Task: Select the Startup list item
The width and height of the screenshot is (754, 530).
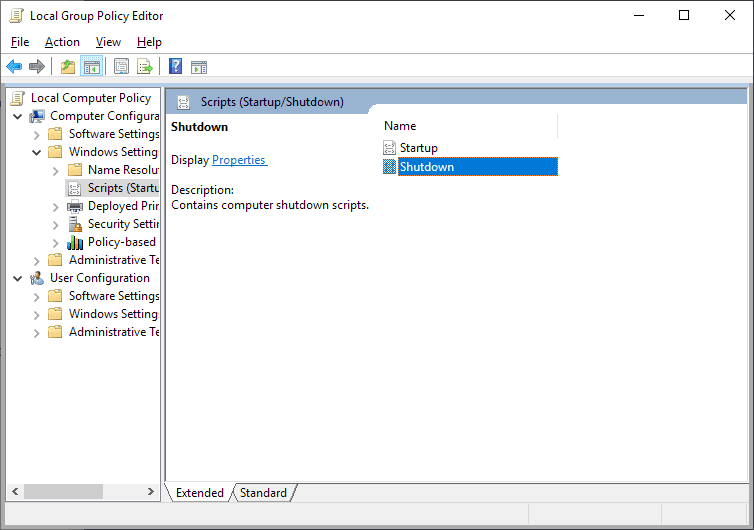Action: [x=418, y=148]
